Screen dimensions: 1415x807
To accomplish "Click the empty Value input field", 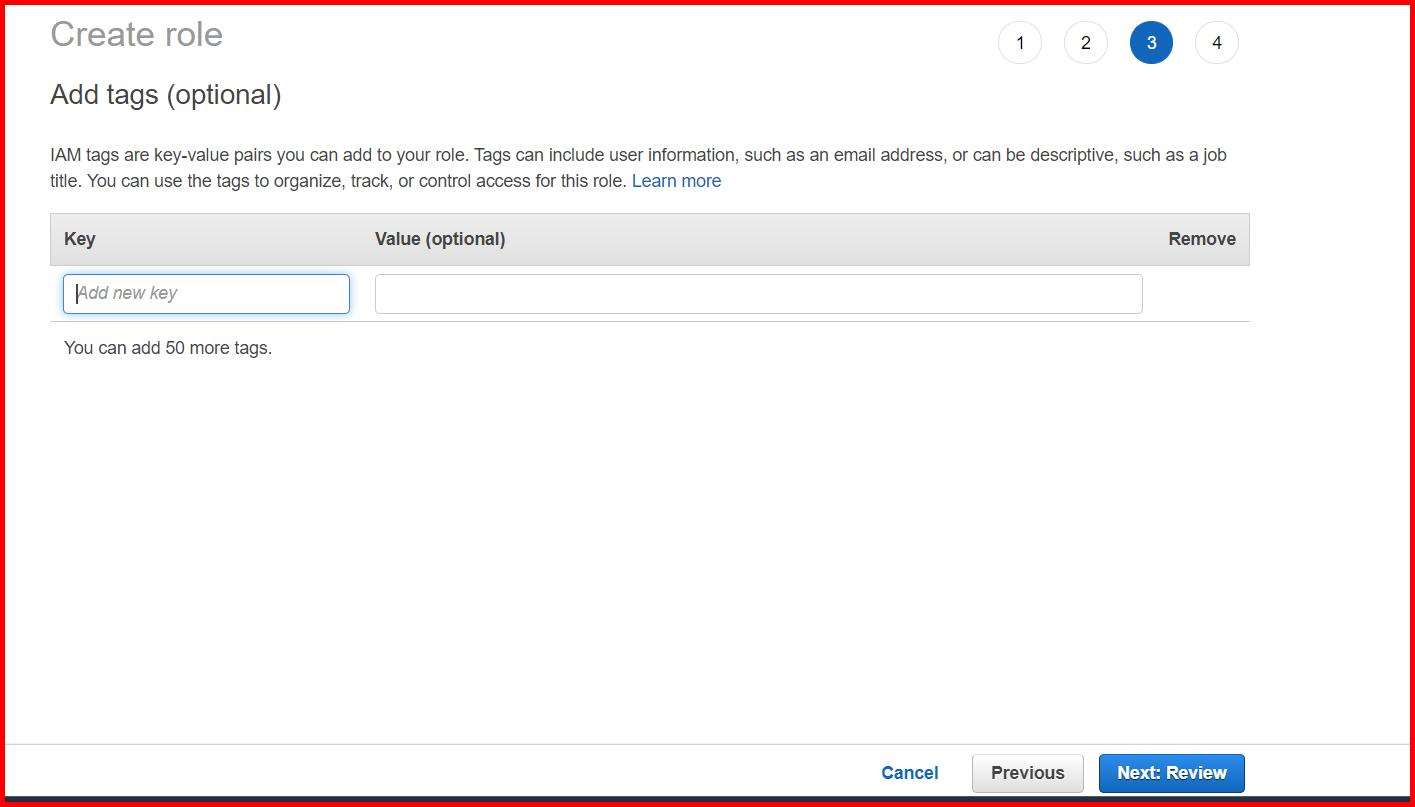I will coord(757,293).
